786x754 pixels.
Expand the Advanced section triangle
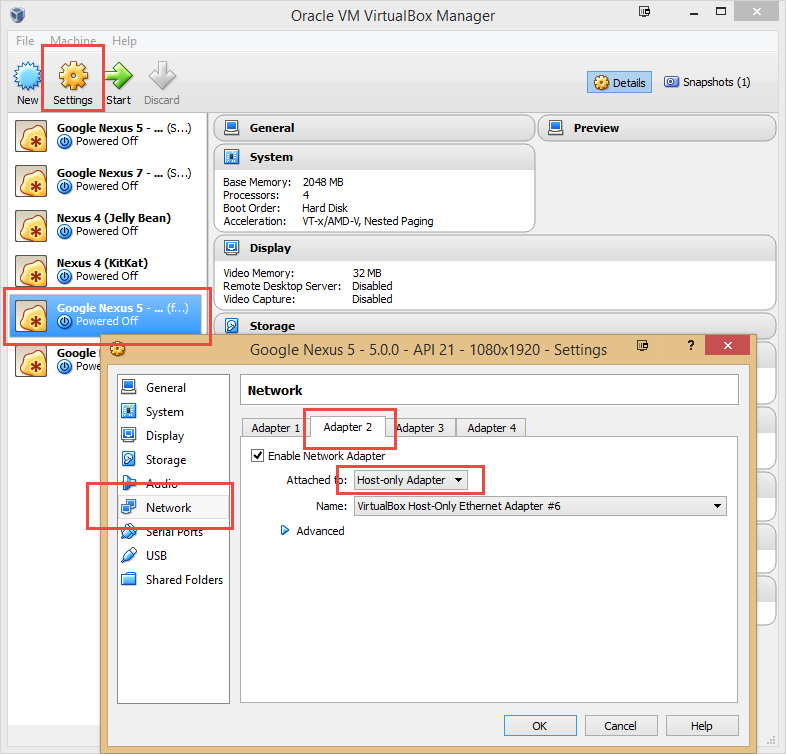pyautogui.click(x=285, y=530)
